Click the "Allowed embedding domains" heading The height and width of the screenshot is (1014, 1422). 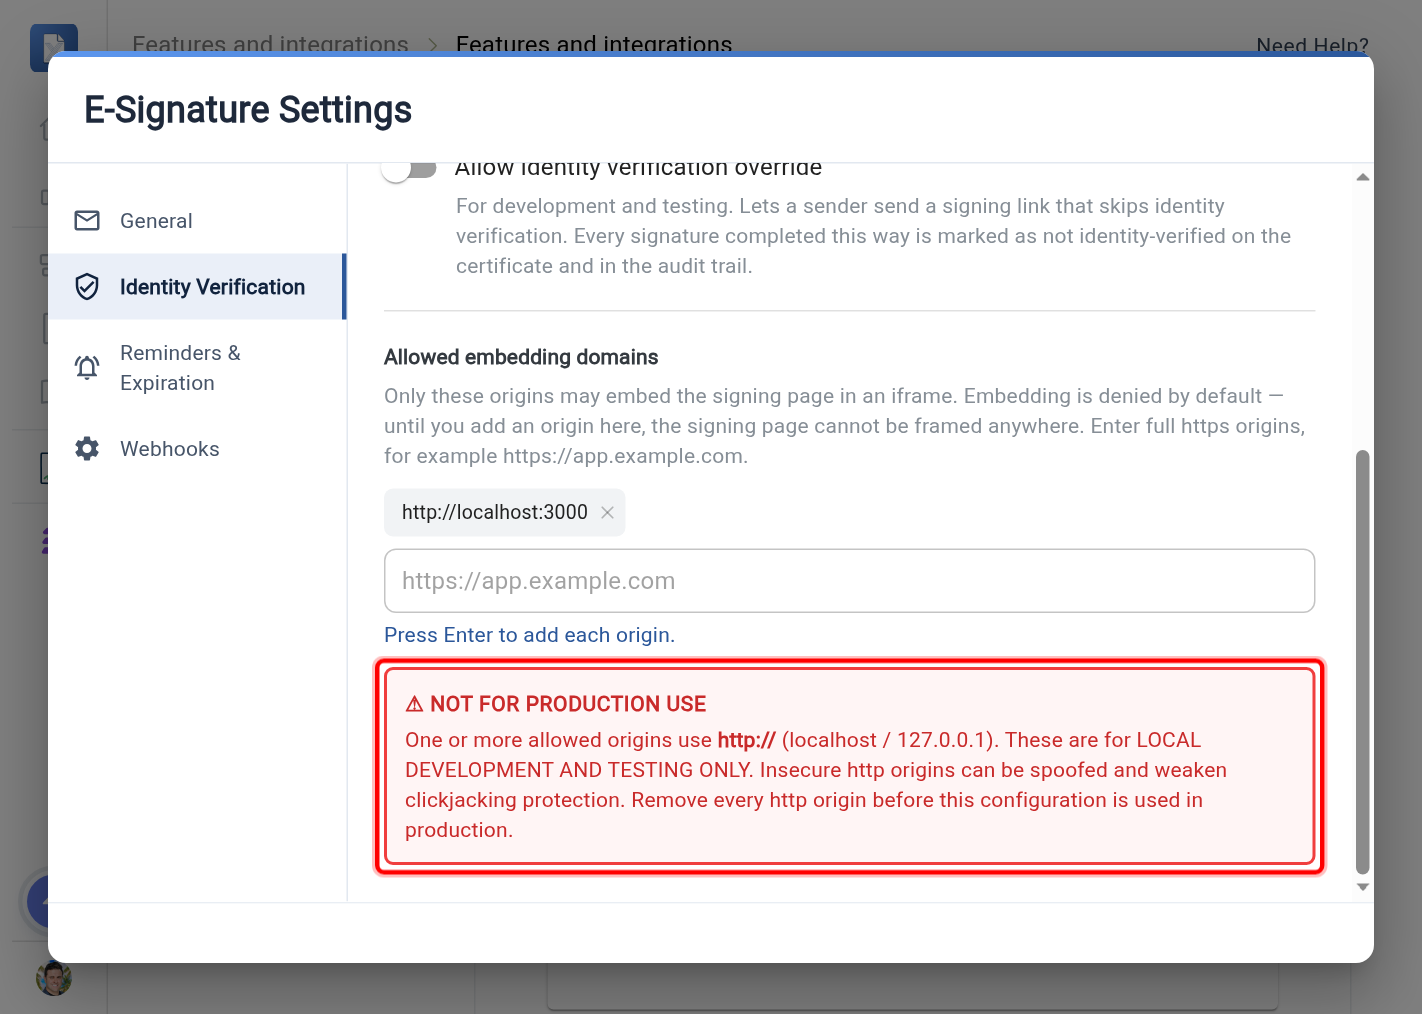click(x=521, y=357)
